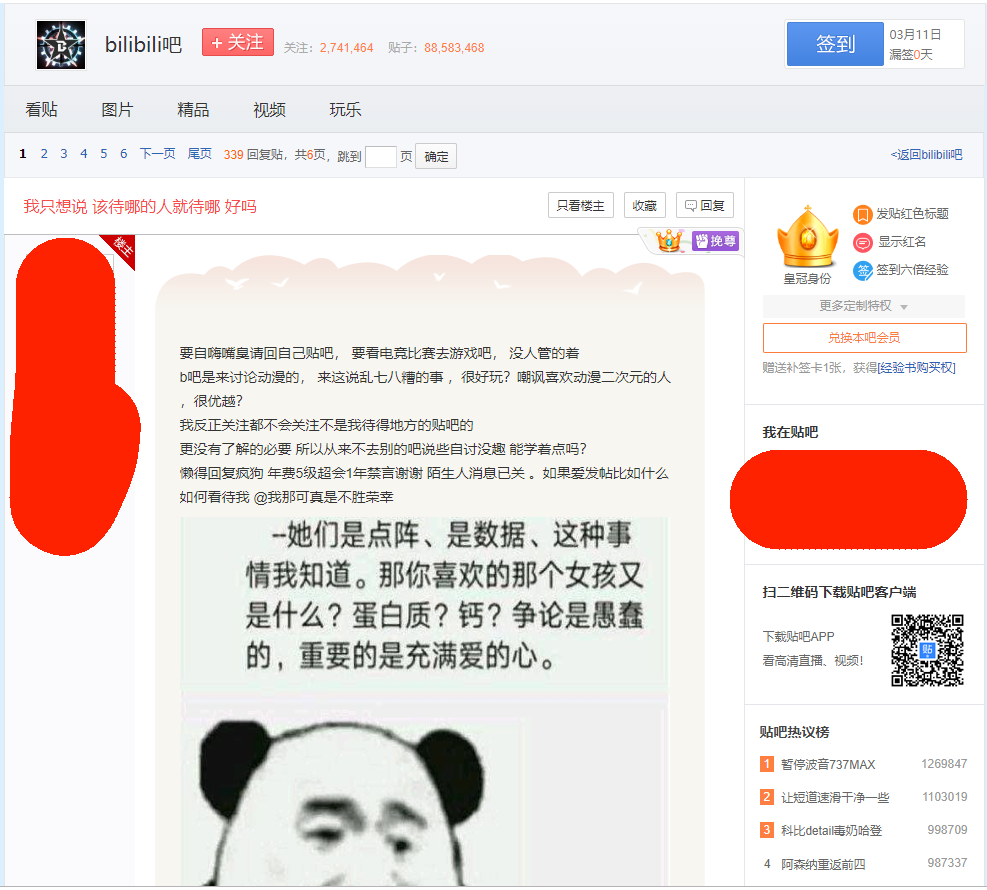The height and width of the screenshot is (890, 987).
Task: Click the QR code for Tieba app
Action: tap(927, 650)
